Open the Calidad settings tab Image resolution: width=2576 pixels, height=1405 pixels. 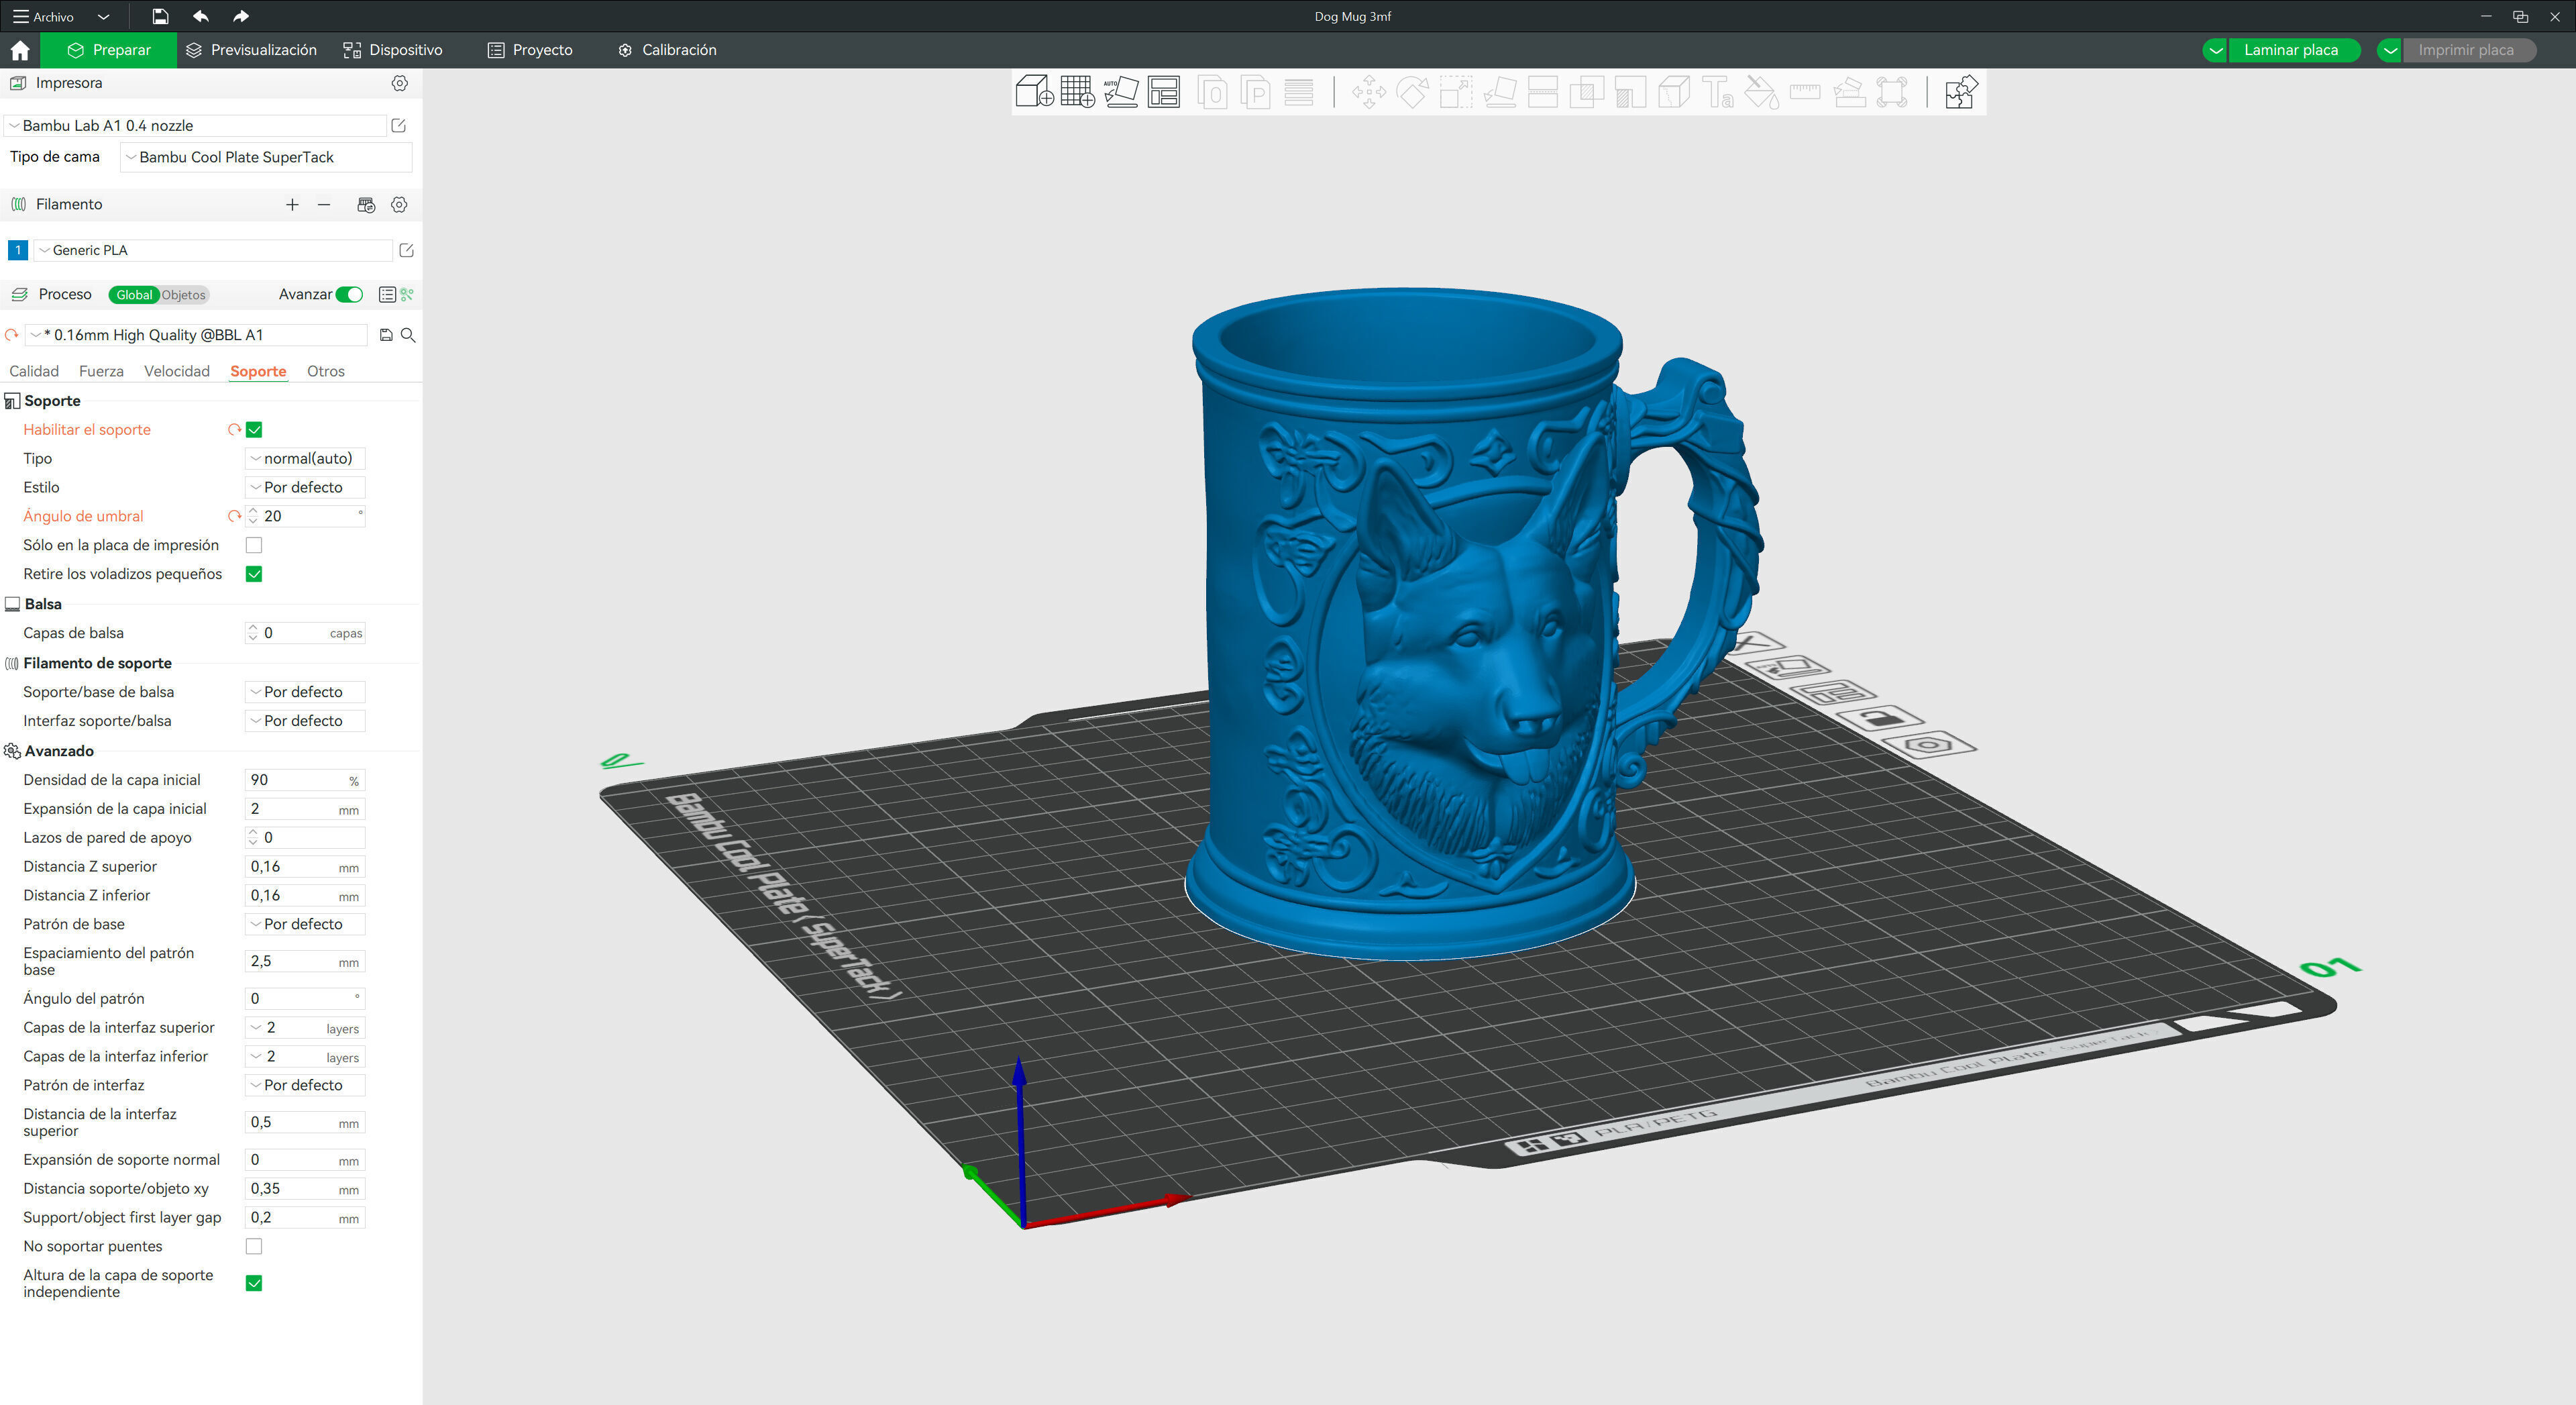pos(34,371)
